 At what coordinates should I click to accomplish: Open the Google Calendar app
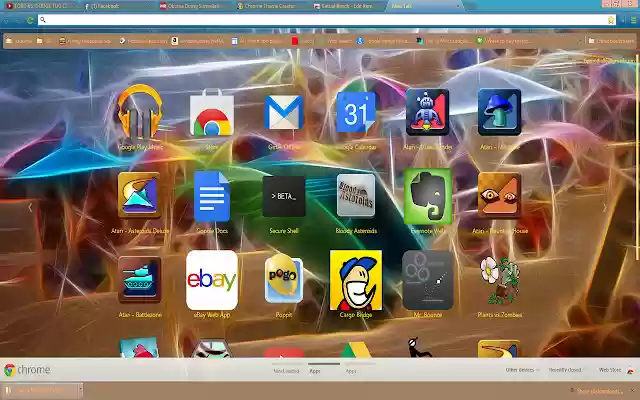coord(356,112)
